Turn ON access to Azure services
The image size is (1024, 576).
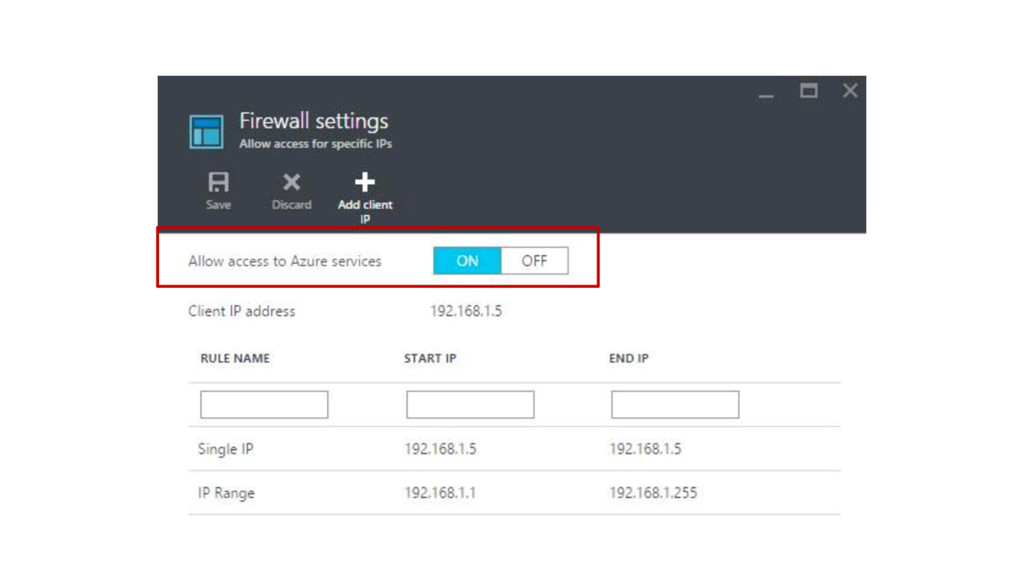(467, 261)
